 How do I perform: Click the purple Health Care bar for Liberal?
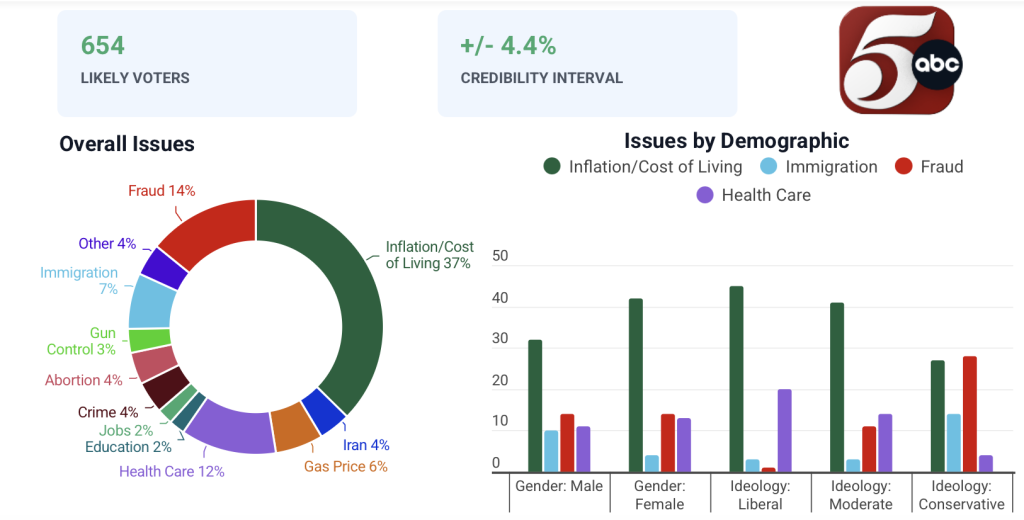[784, 431]
